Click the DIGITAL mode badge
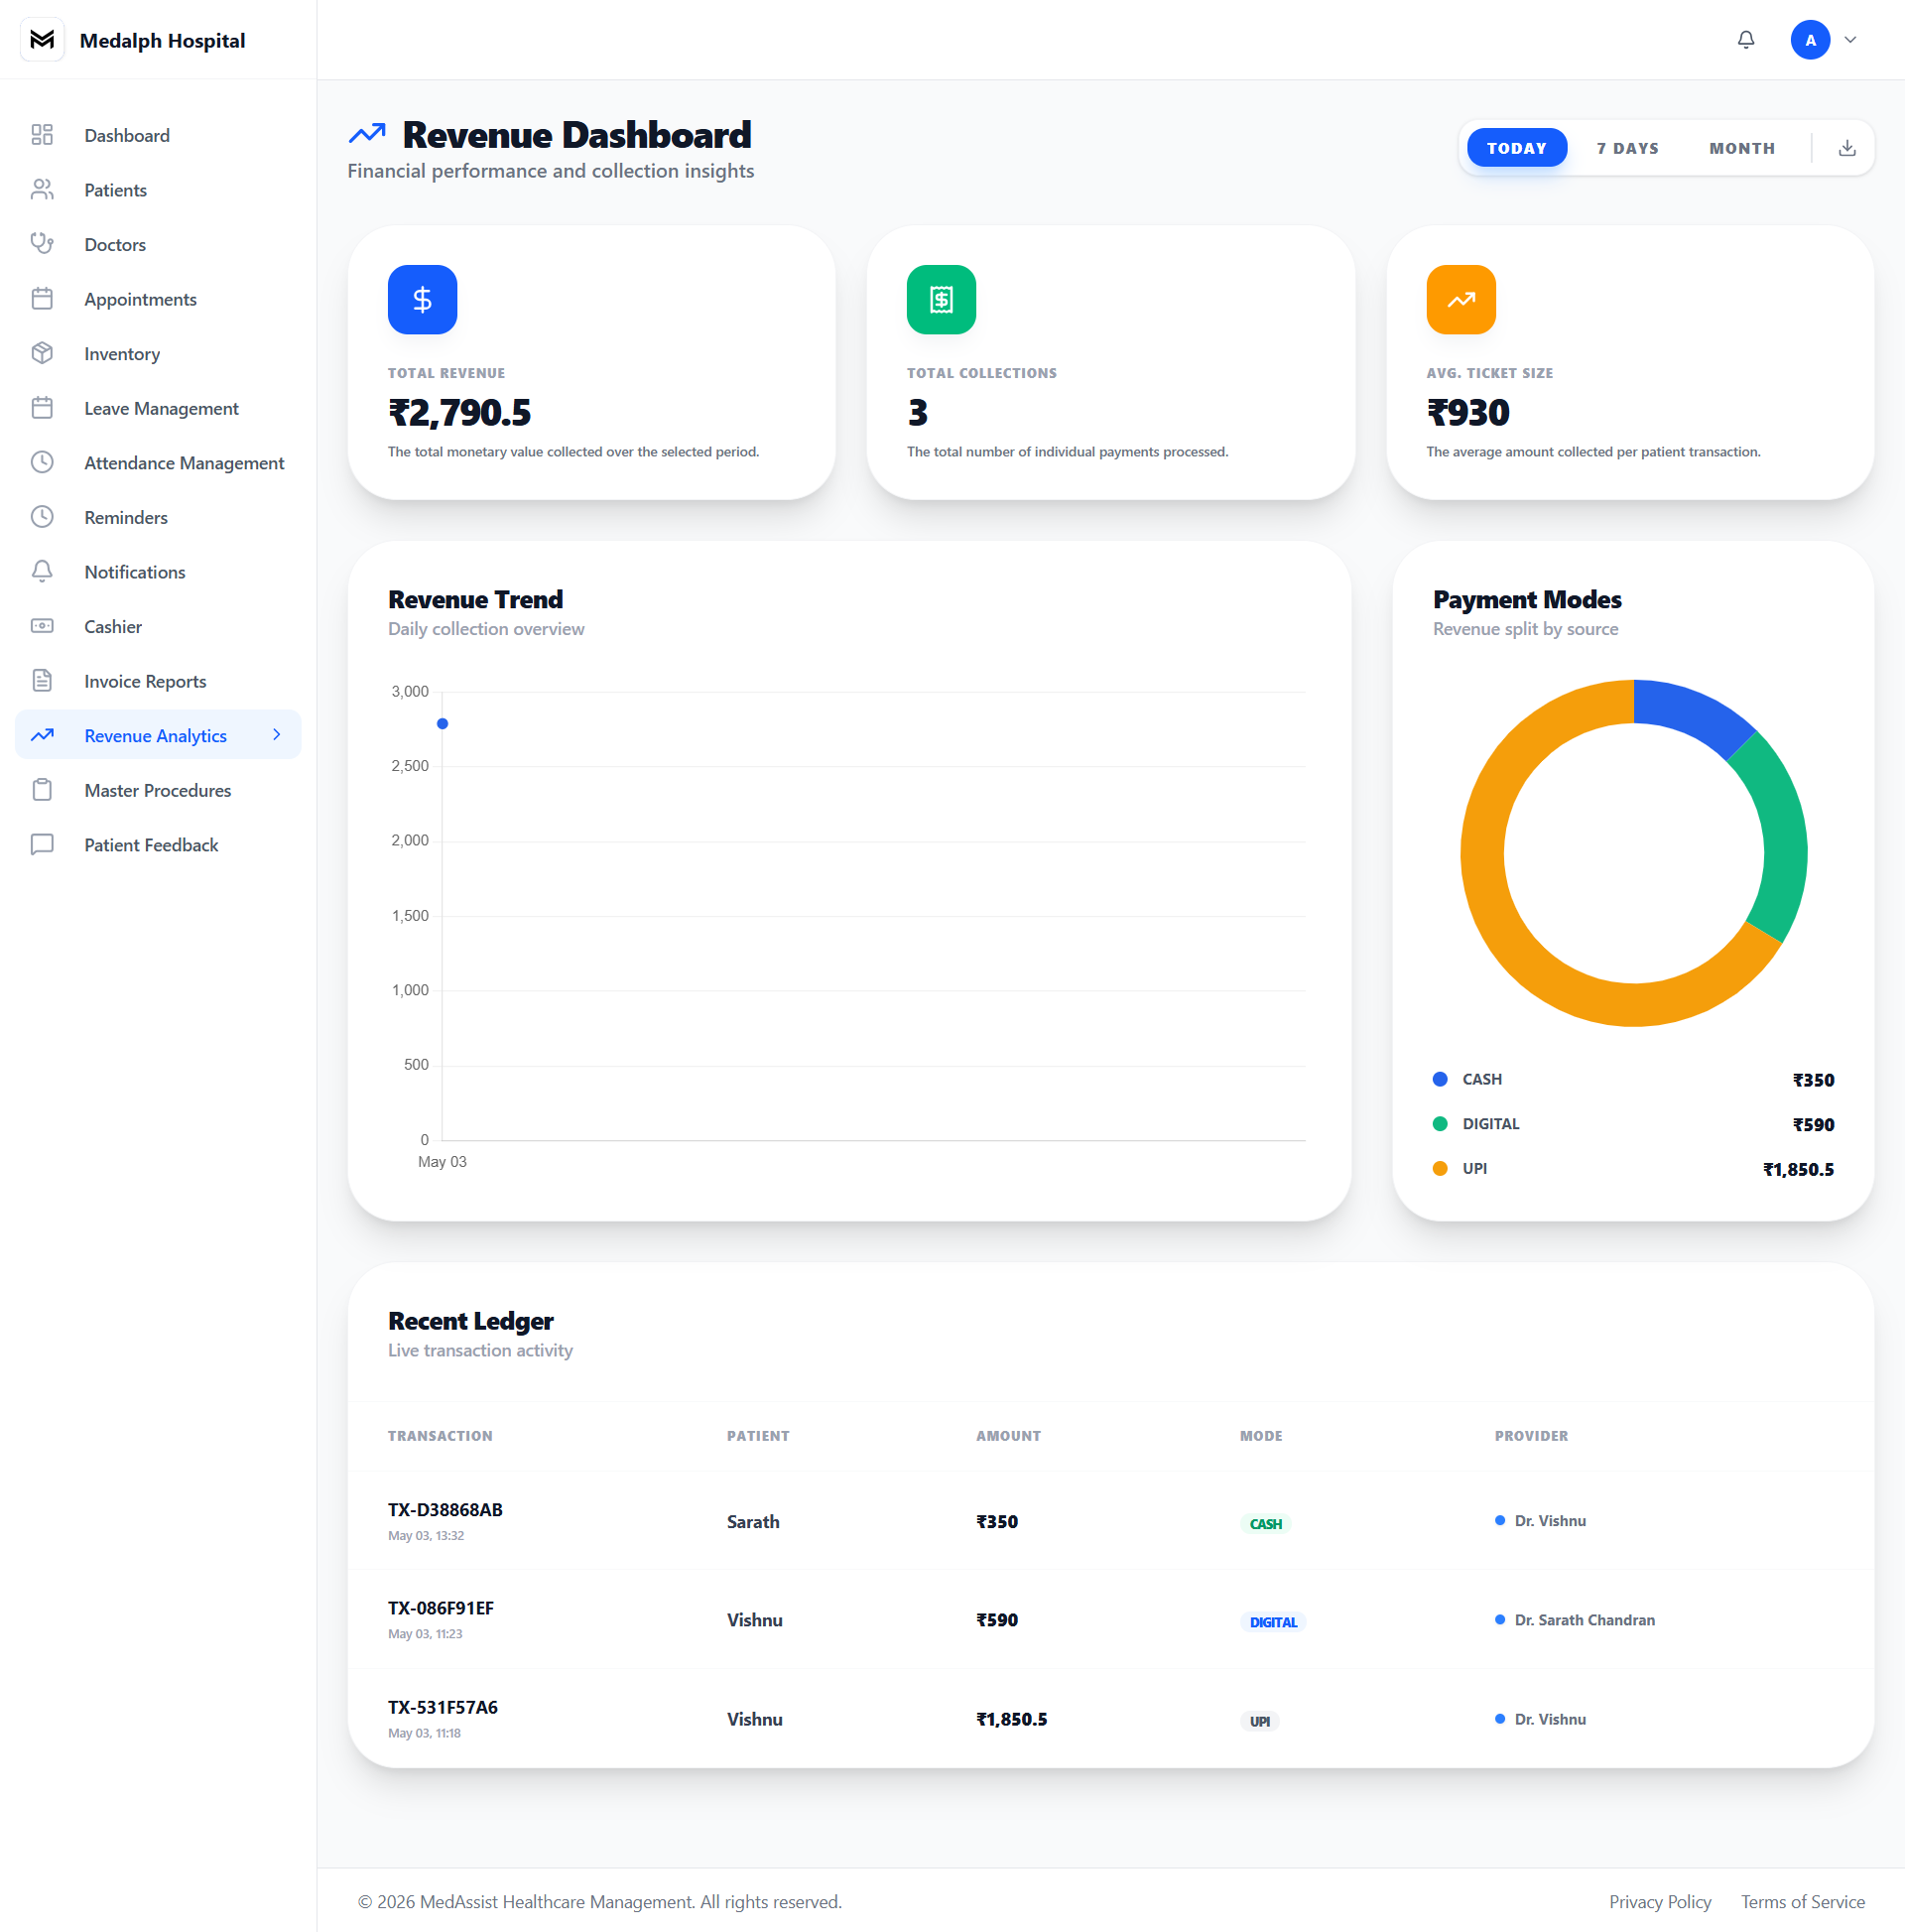1905x1932 pixels. (1273, 1622)
